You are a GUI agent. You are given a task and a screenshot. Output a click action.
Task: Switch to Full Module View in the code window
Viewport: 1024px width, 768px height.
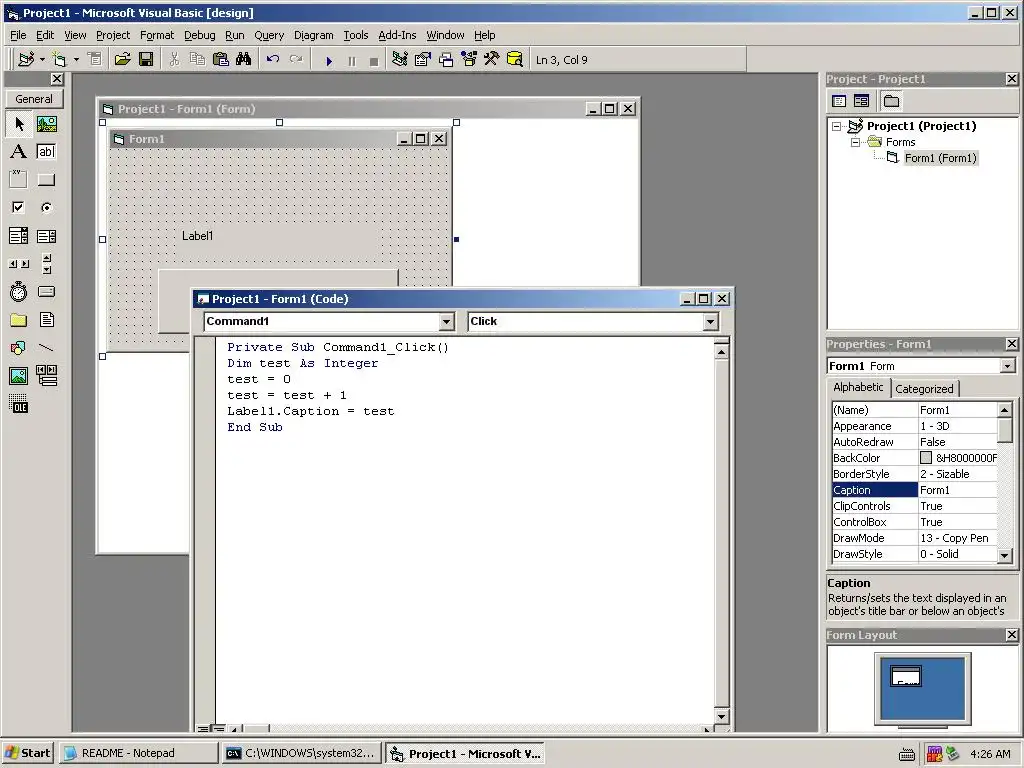(x=219, y=728)
